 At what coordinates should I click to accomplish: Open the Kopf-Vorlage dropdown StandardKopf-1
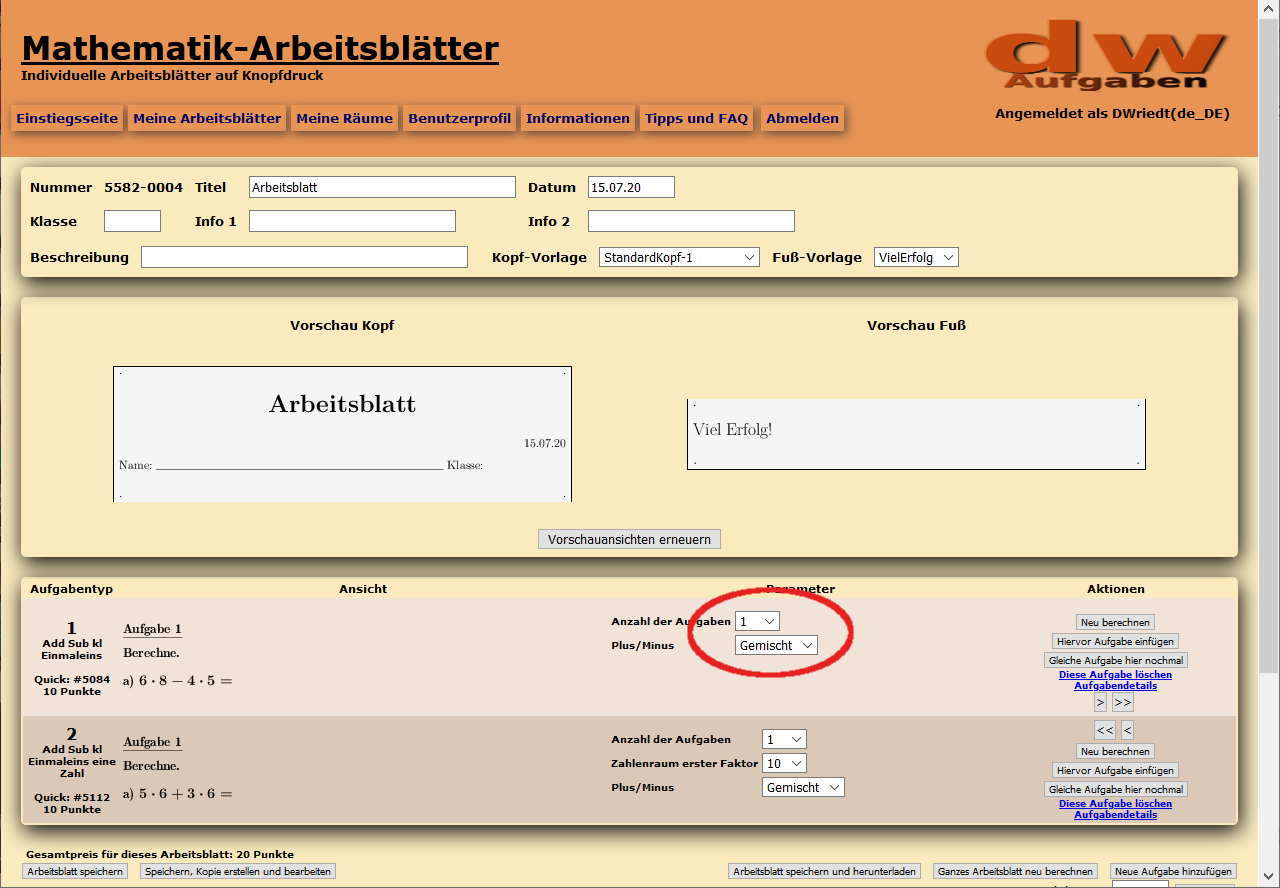coord(679,257)
